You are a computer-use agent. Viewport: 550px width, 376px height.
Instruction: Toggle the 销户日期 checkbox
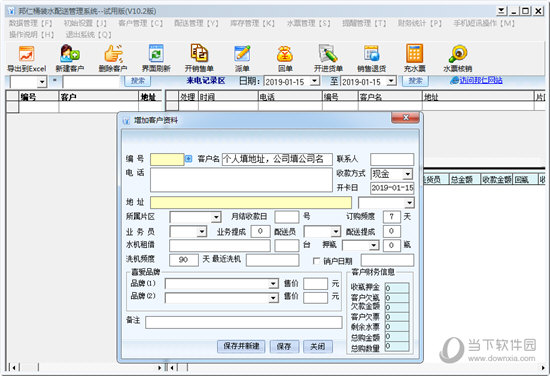[x=316, y=261]
